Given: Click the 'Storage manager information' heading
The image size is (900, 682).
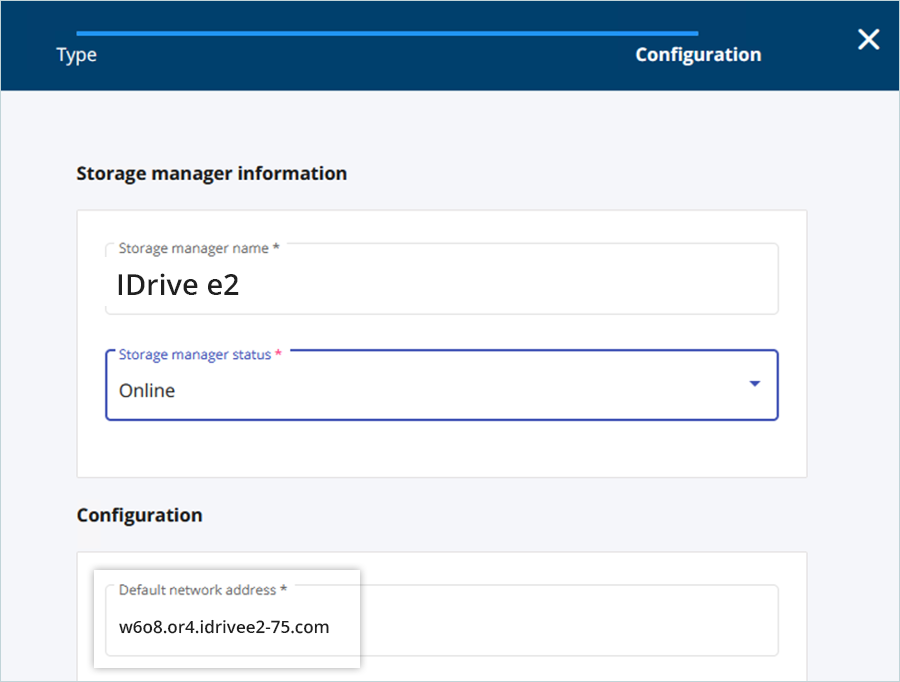Looking at the screenshot, I should (211, 173).
